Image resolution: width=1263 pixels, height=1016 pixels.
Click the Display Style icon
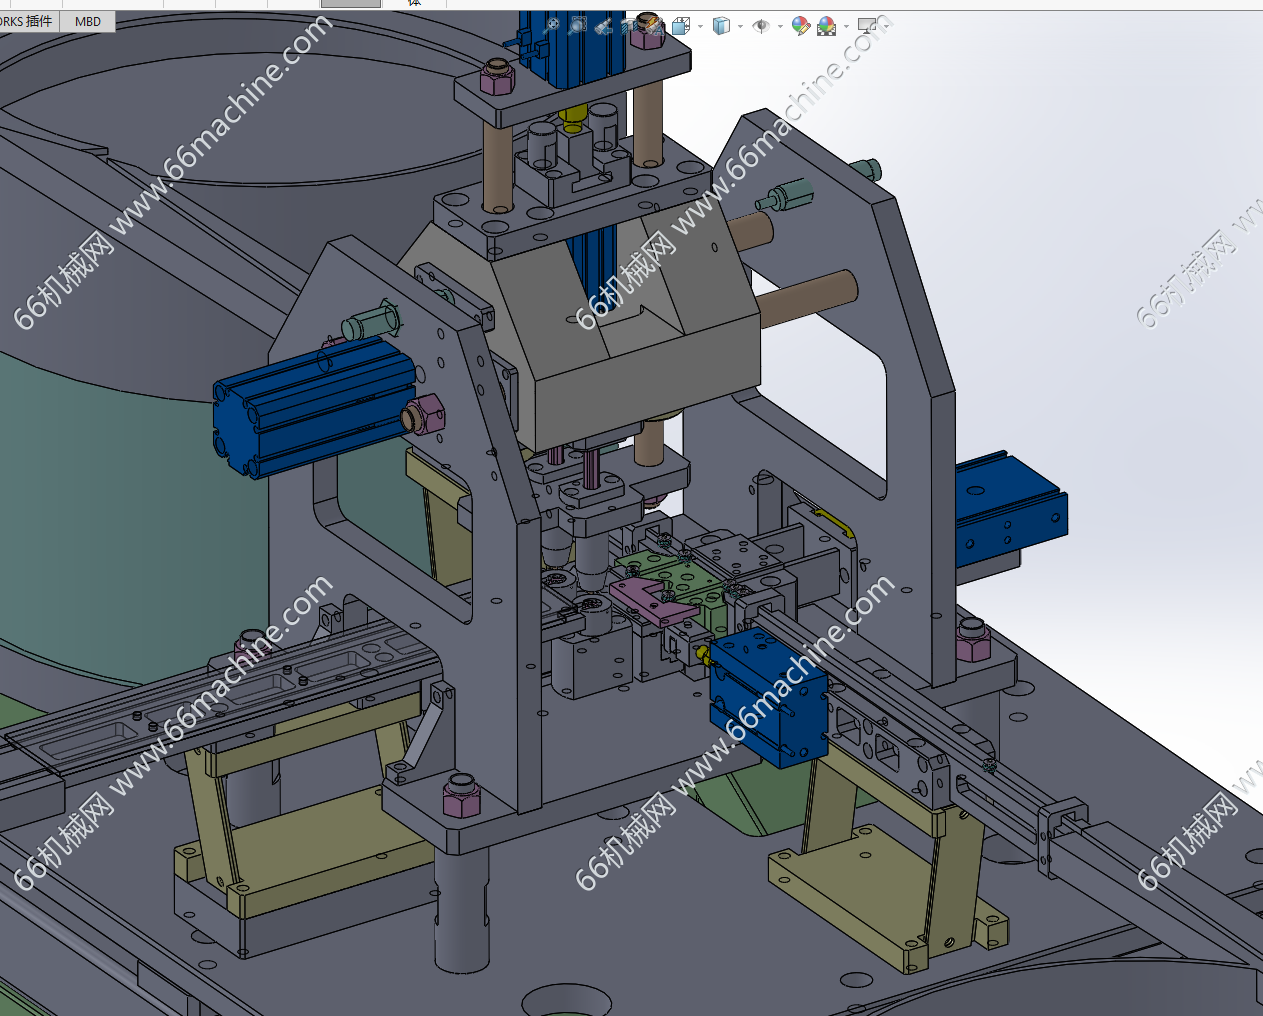pyautogui.click(x=721, y=26)
